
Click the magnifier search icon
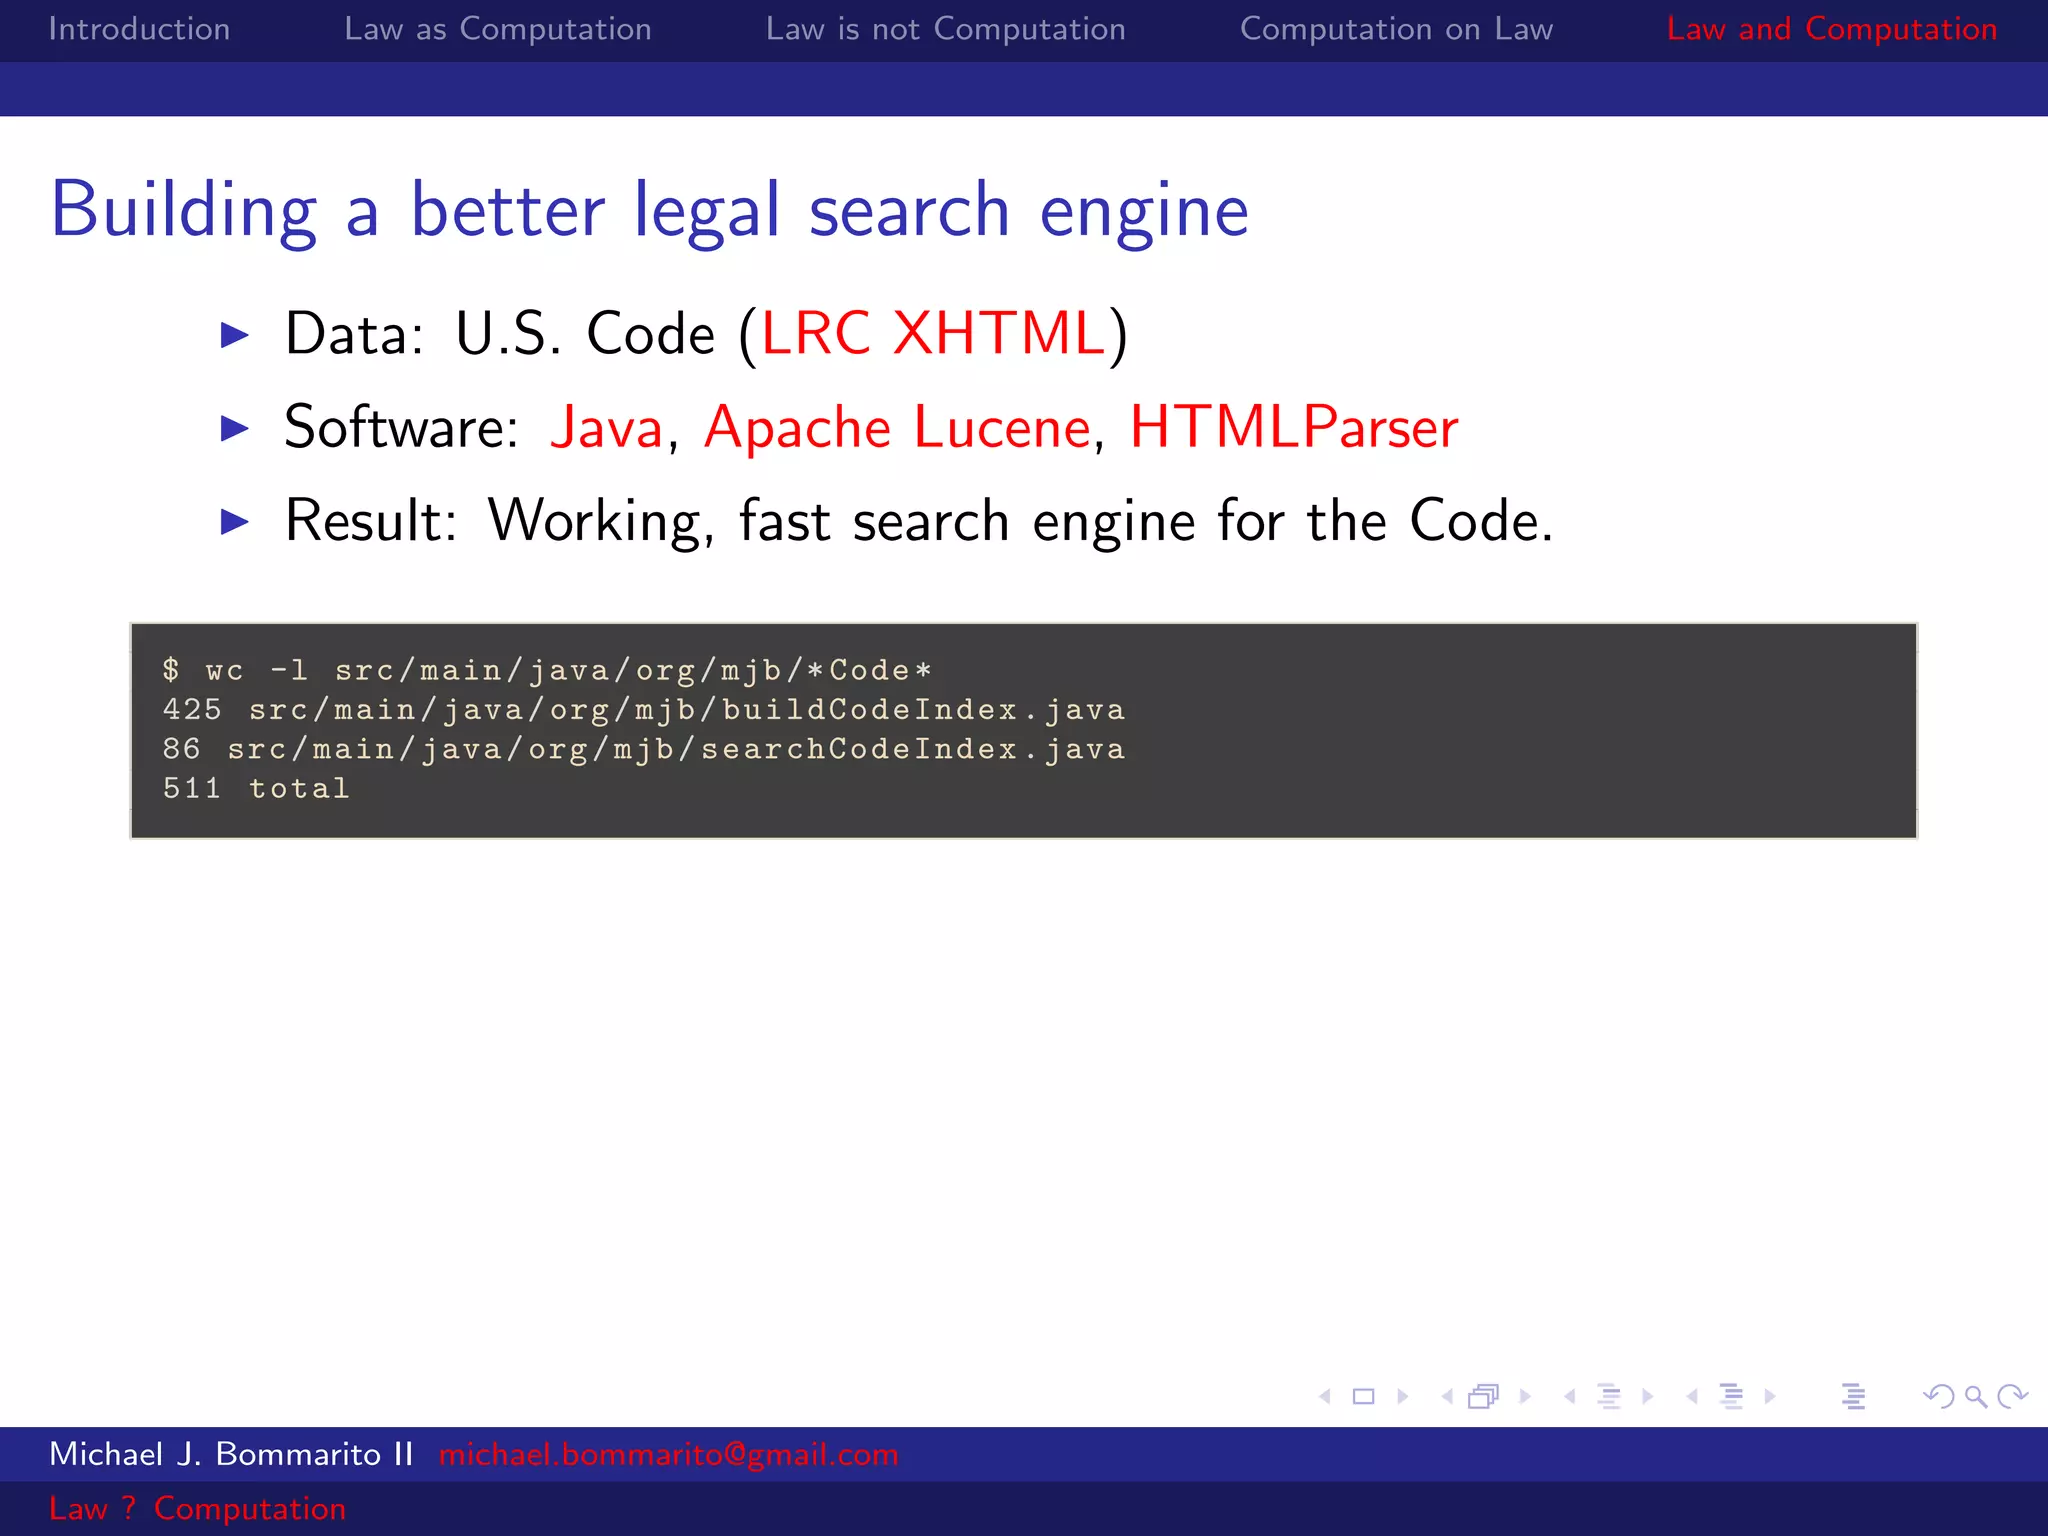[x=1976, y=1396]
